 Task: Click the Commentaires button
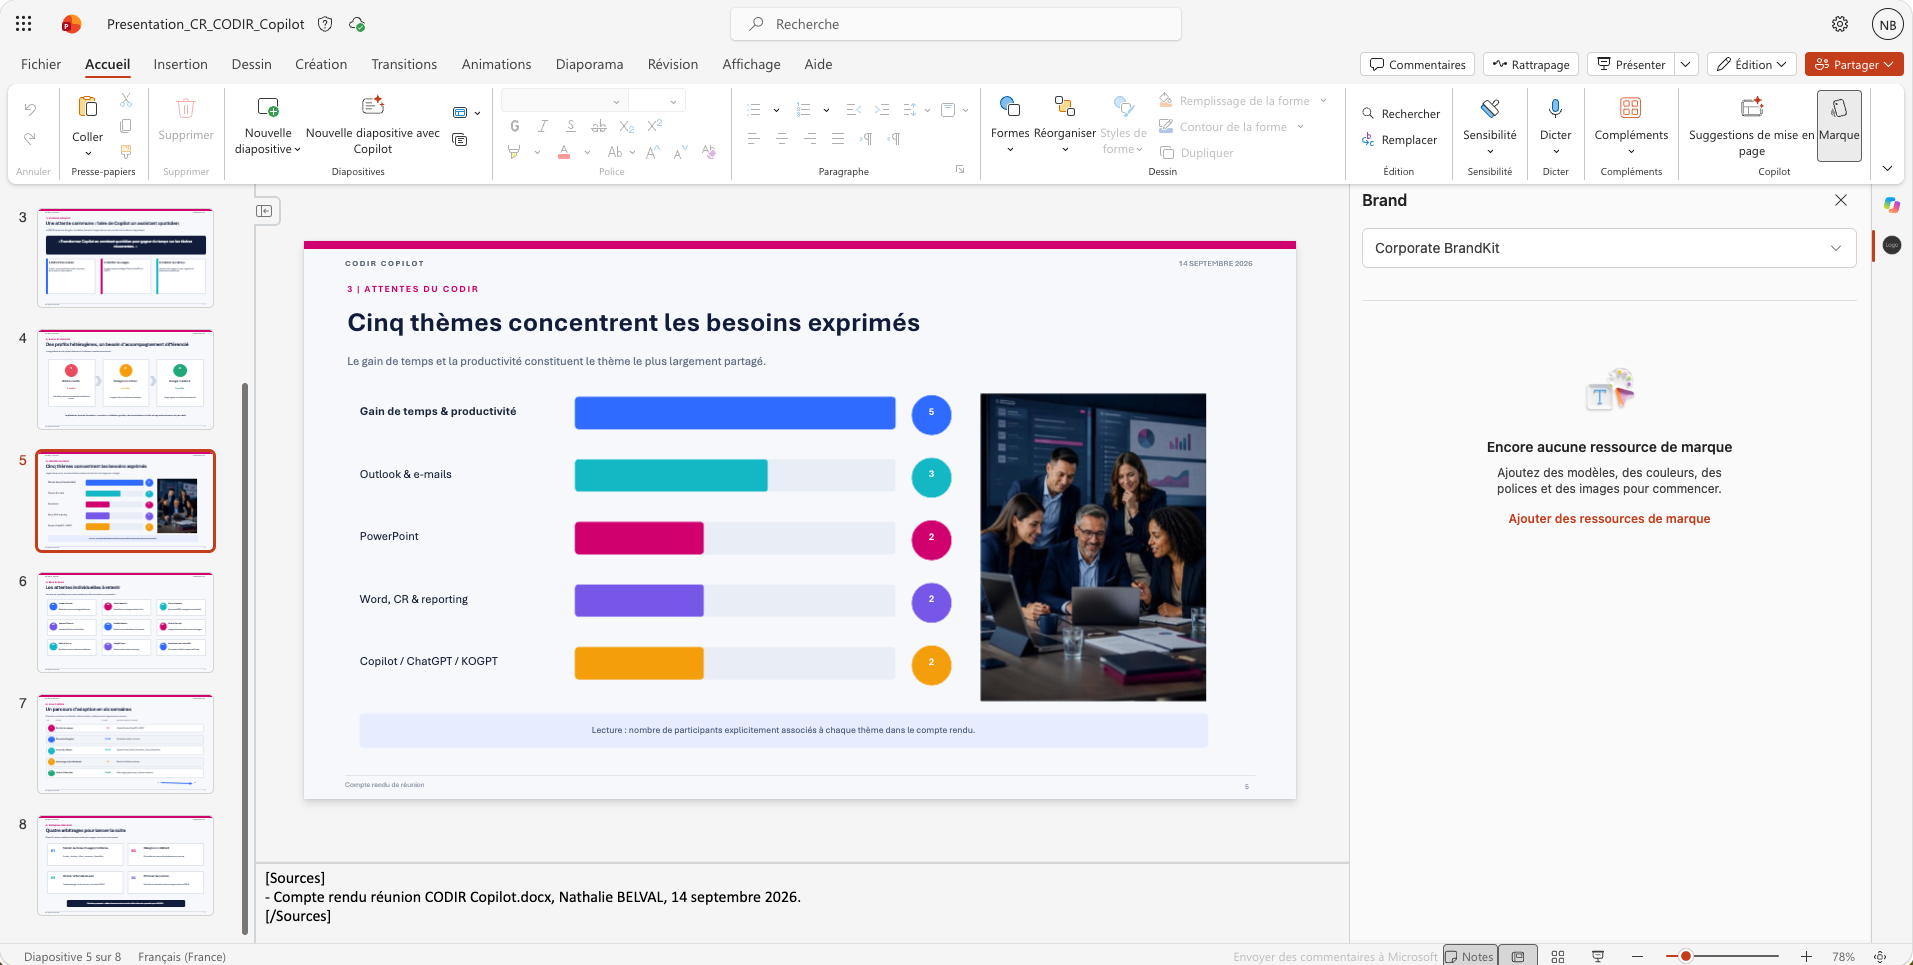point(1417,64)
